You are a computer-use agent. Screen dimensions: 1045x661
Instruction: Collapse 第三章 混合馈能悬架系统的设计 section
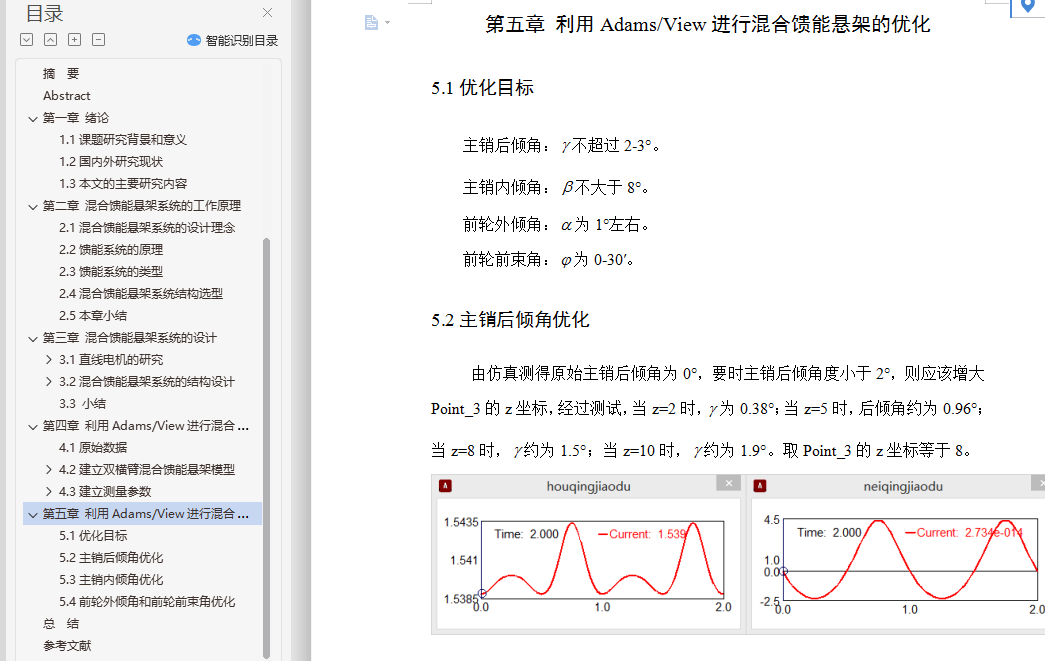[33, 338]
